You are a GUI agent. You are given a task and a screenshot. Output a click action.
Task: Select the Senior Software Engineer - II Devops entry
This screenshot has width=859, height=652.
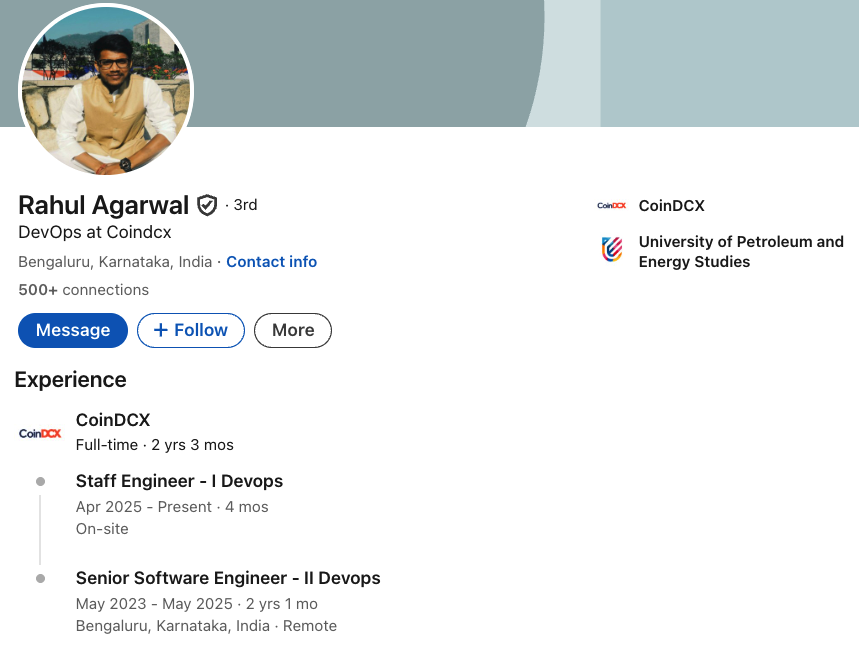[x=227, y=578]
